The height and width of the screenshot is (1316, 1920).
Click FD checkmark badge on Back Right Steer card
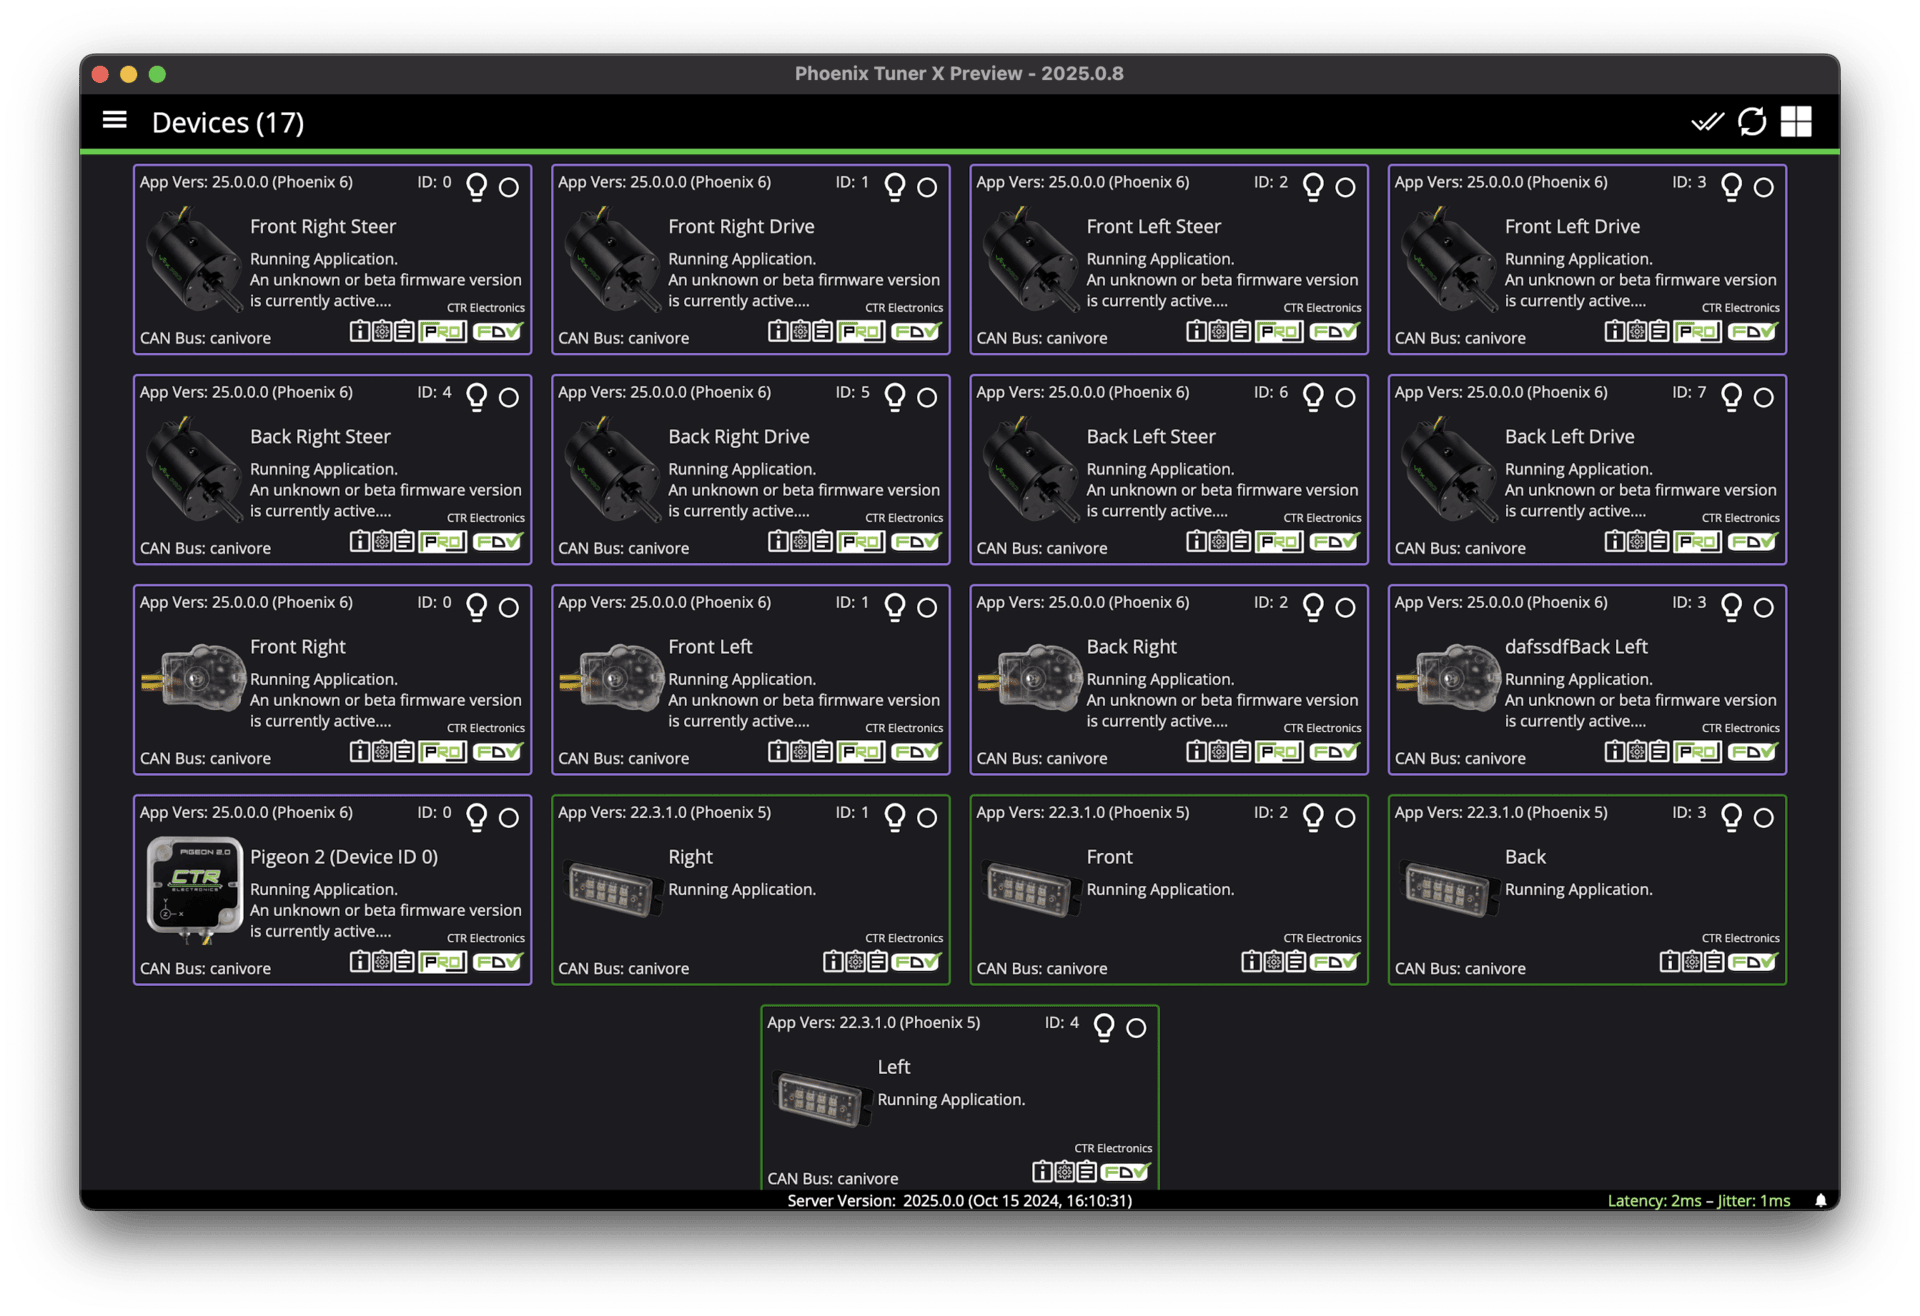pyautogui.click(x=498, y=541)
